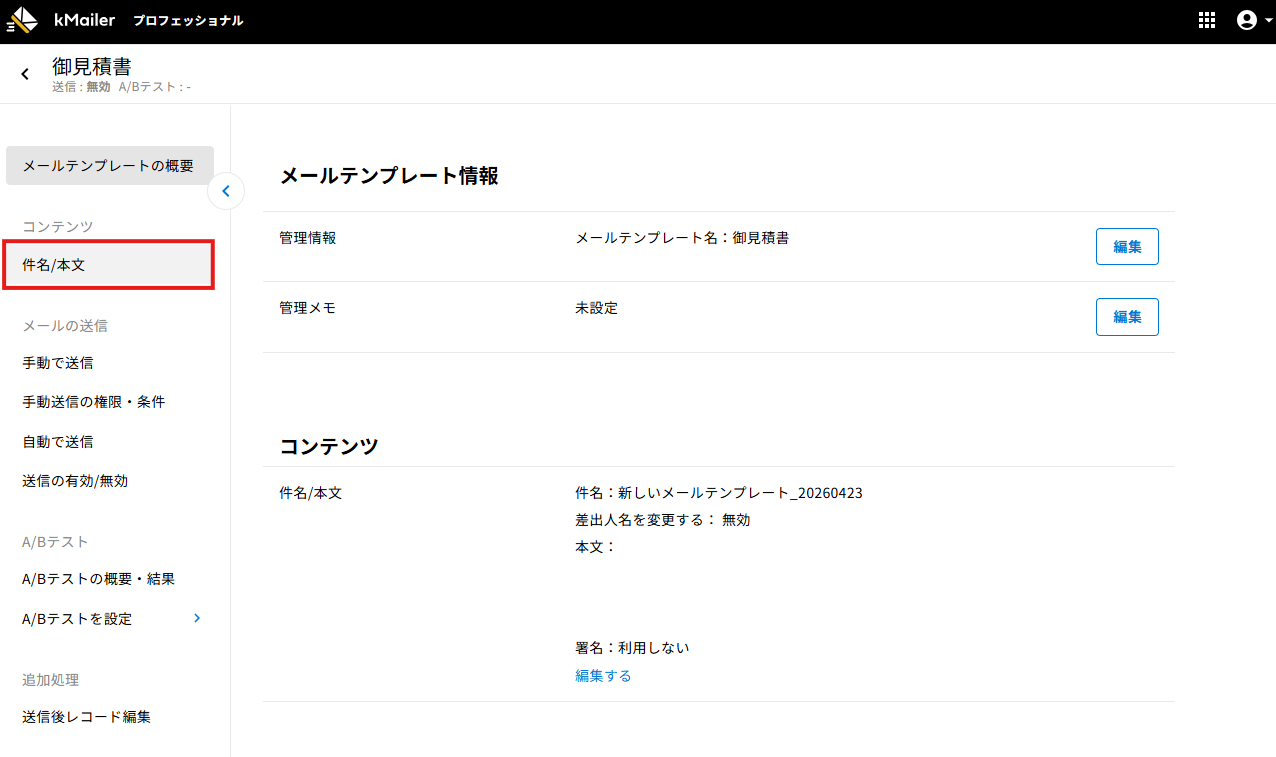The width and height of the screenshot is (1276, 757).
Task: View A/Bテストの概要・結果
Action: click(x=99, y=579)
